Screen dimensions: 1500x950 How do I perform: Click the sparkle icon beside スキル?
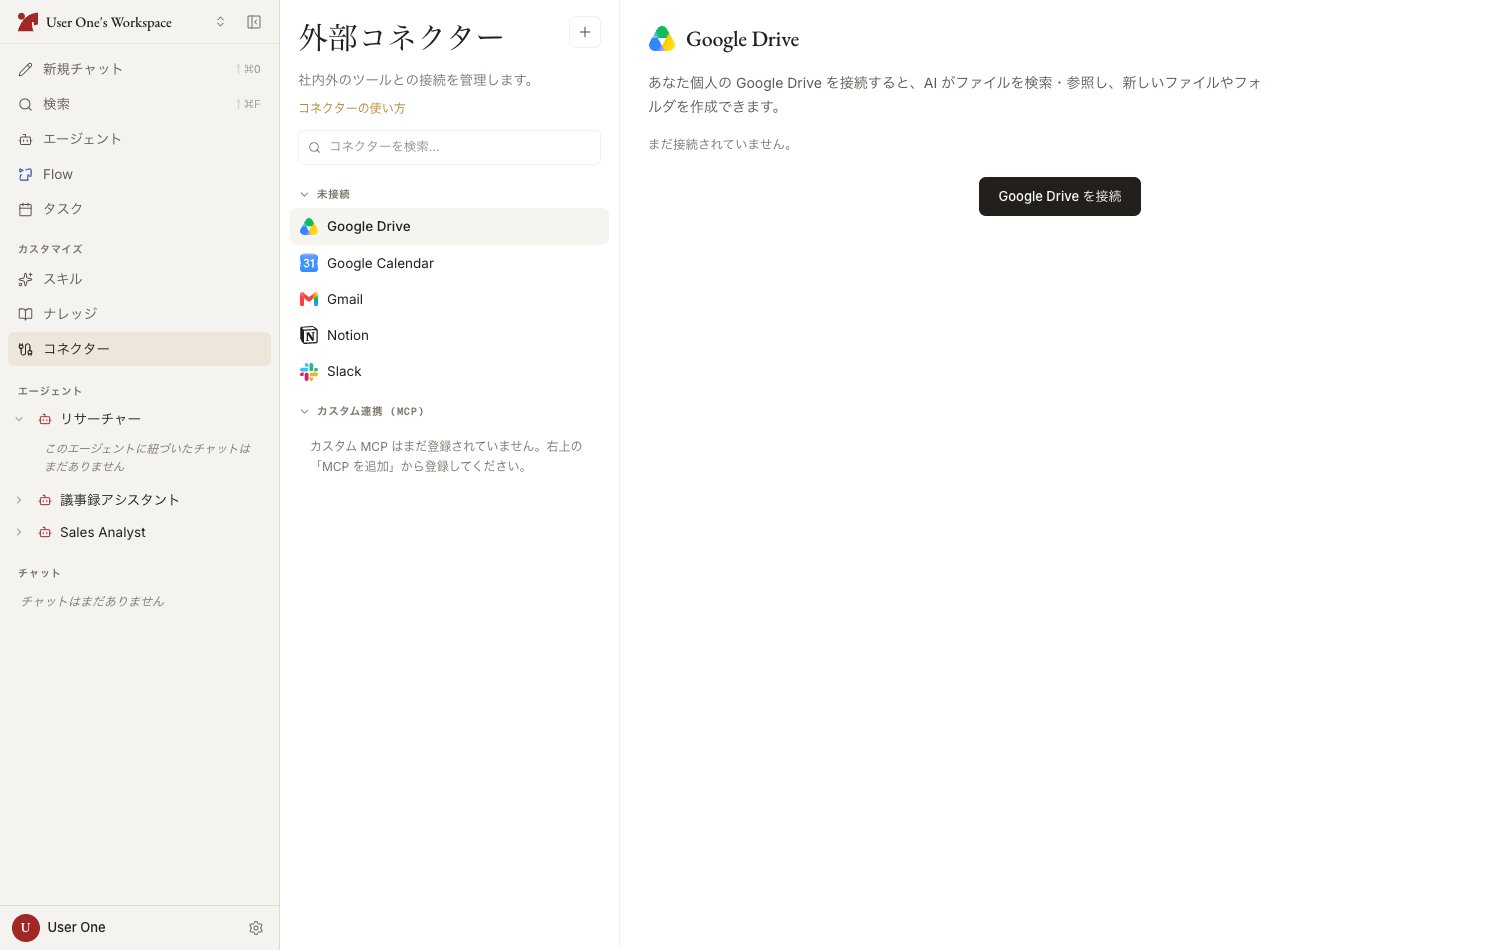click(26, 279)
